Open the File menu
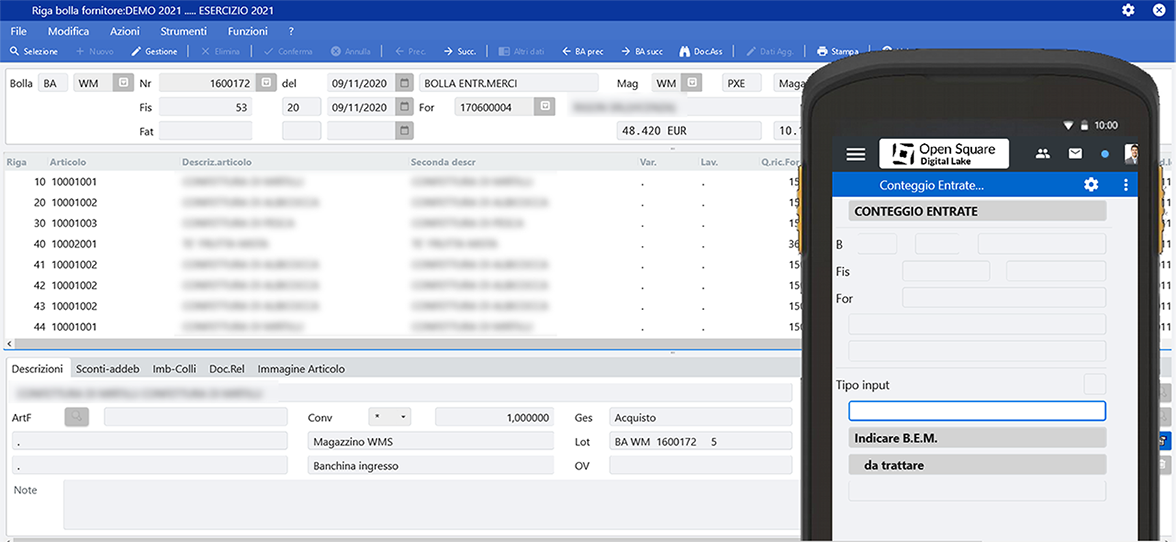 click(19, 31)
